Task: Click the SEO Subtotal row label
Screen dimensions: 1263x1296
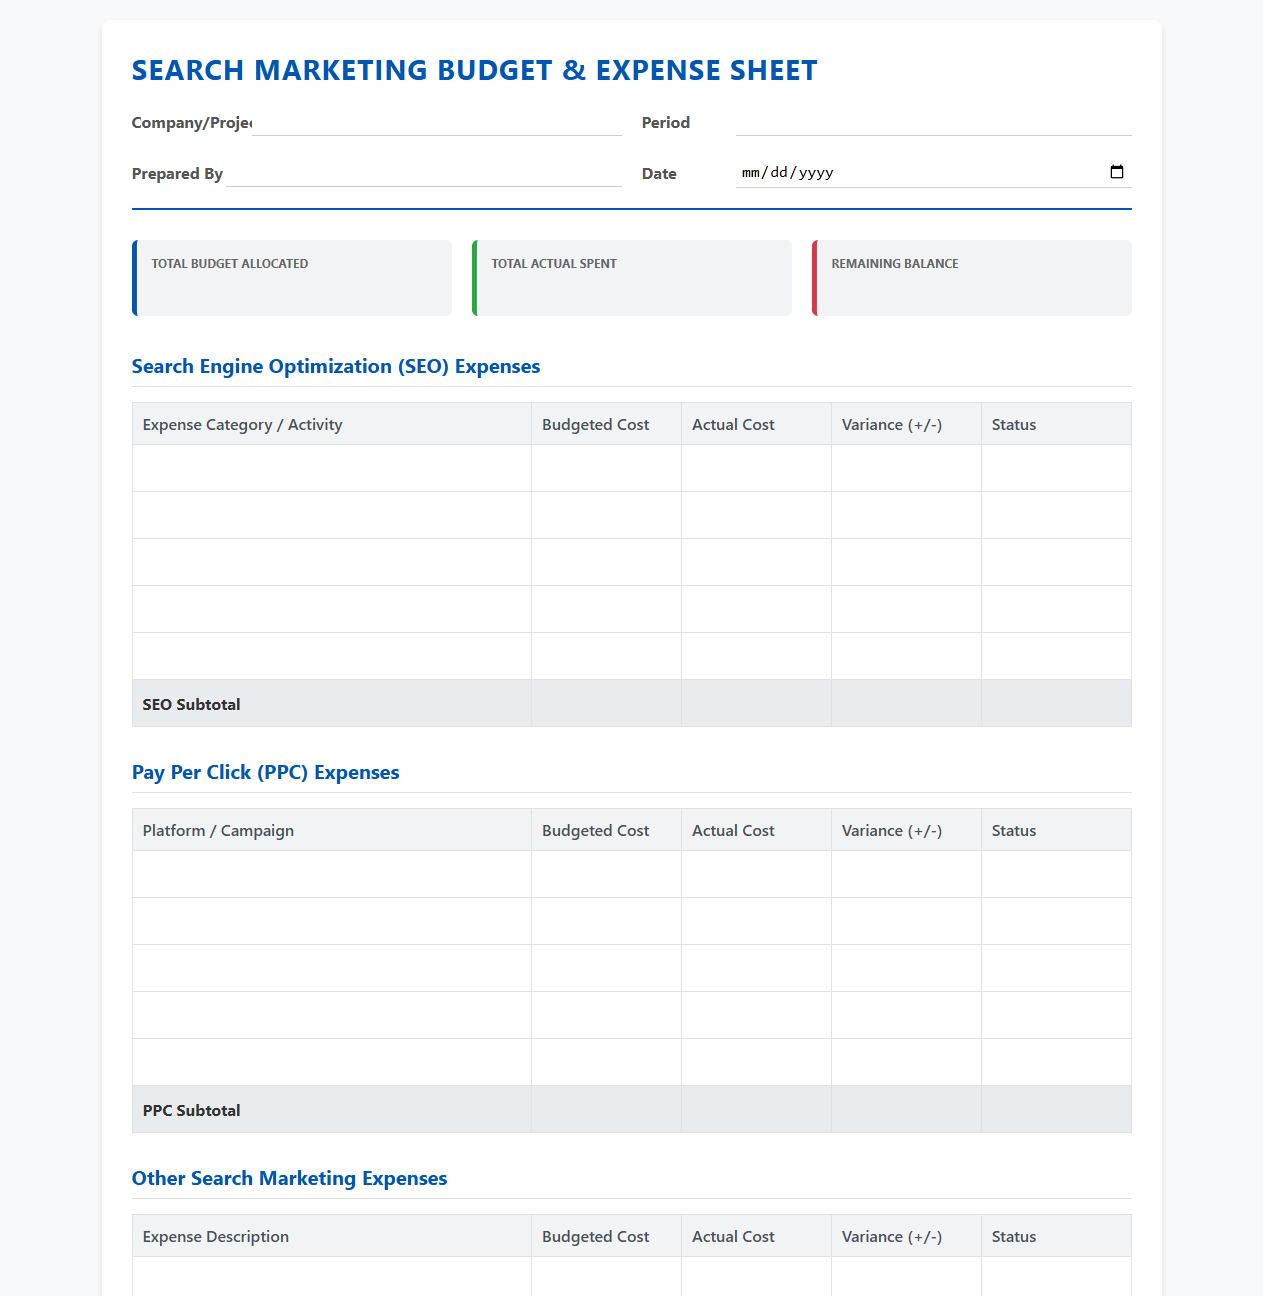Action: pos(192,704)
